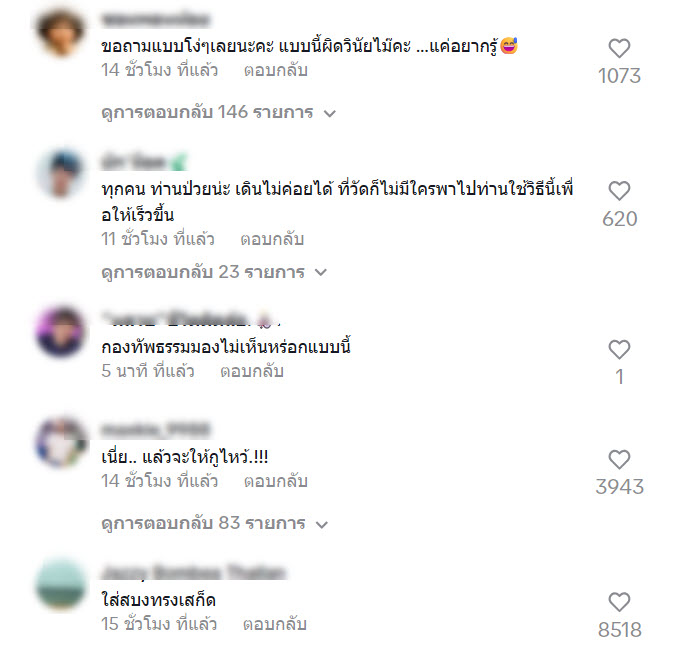Like the comment with 1073 likes
675x655 pixels.
click(x=619, y=48)
